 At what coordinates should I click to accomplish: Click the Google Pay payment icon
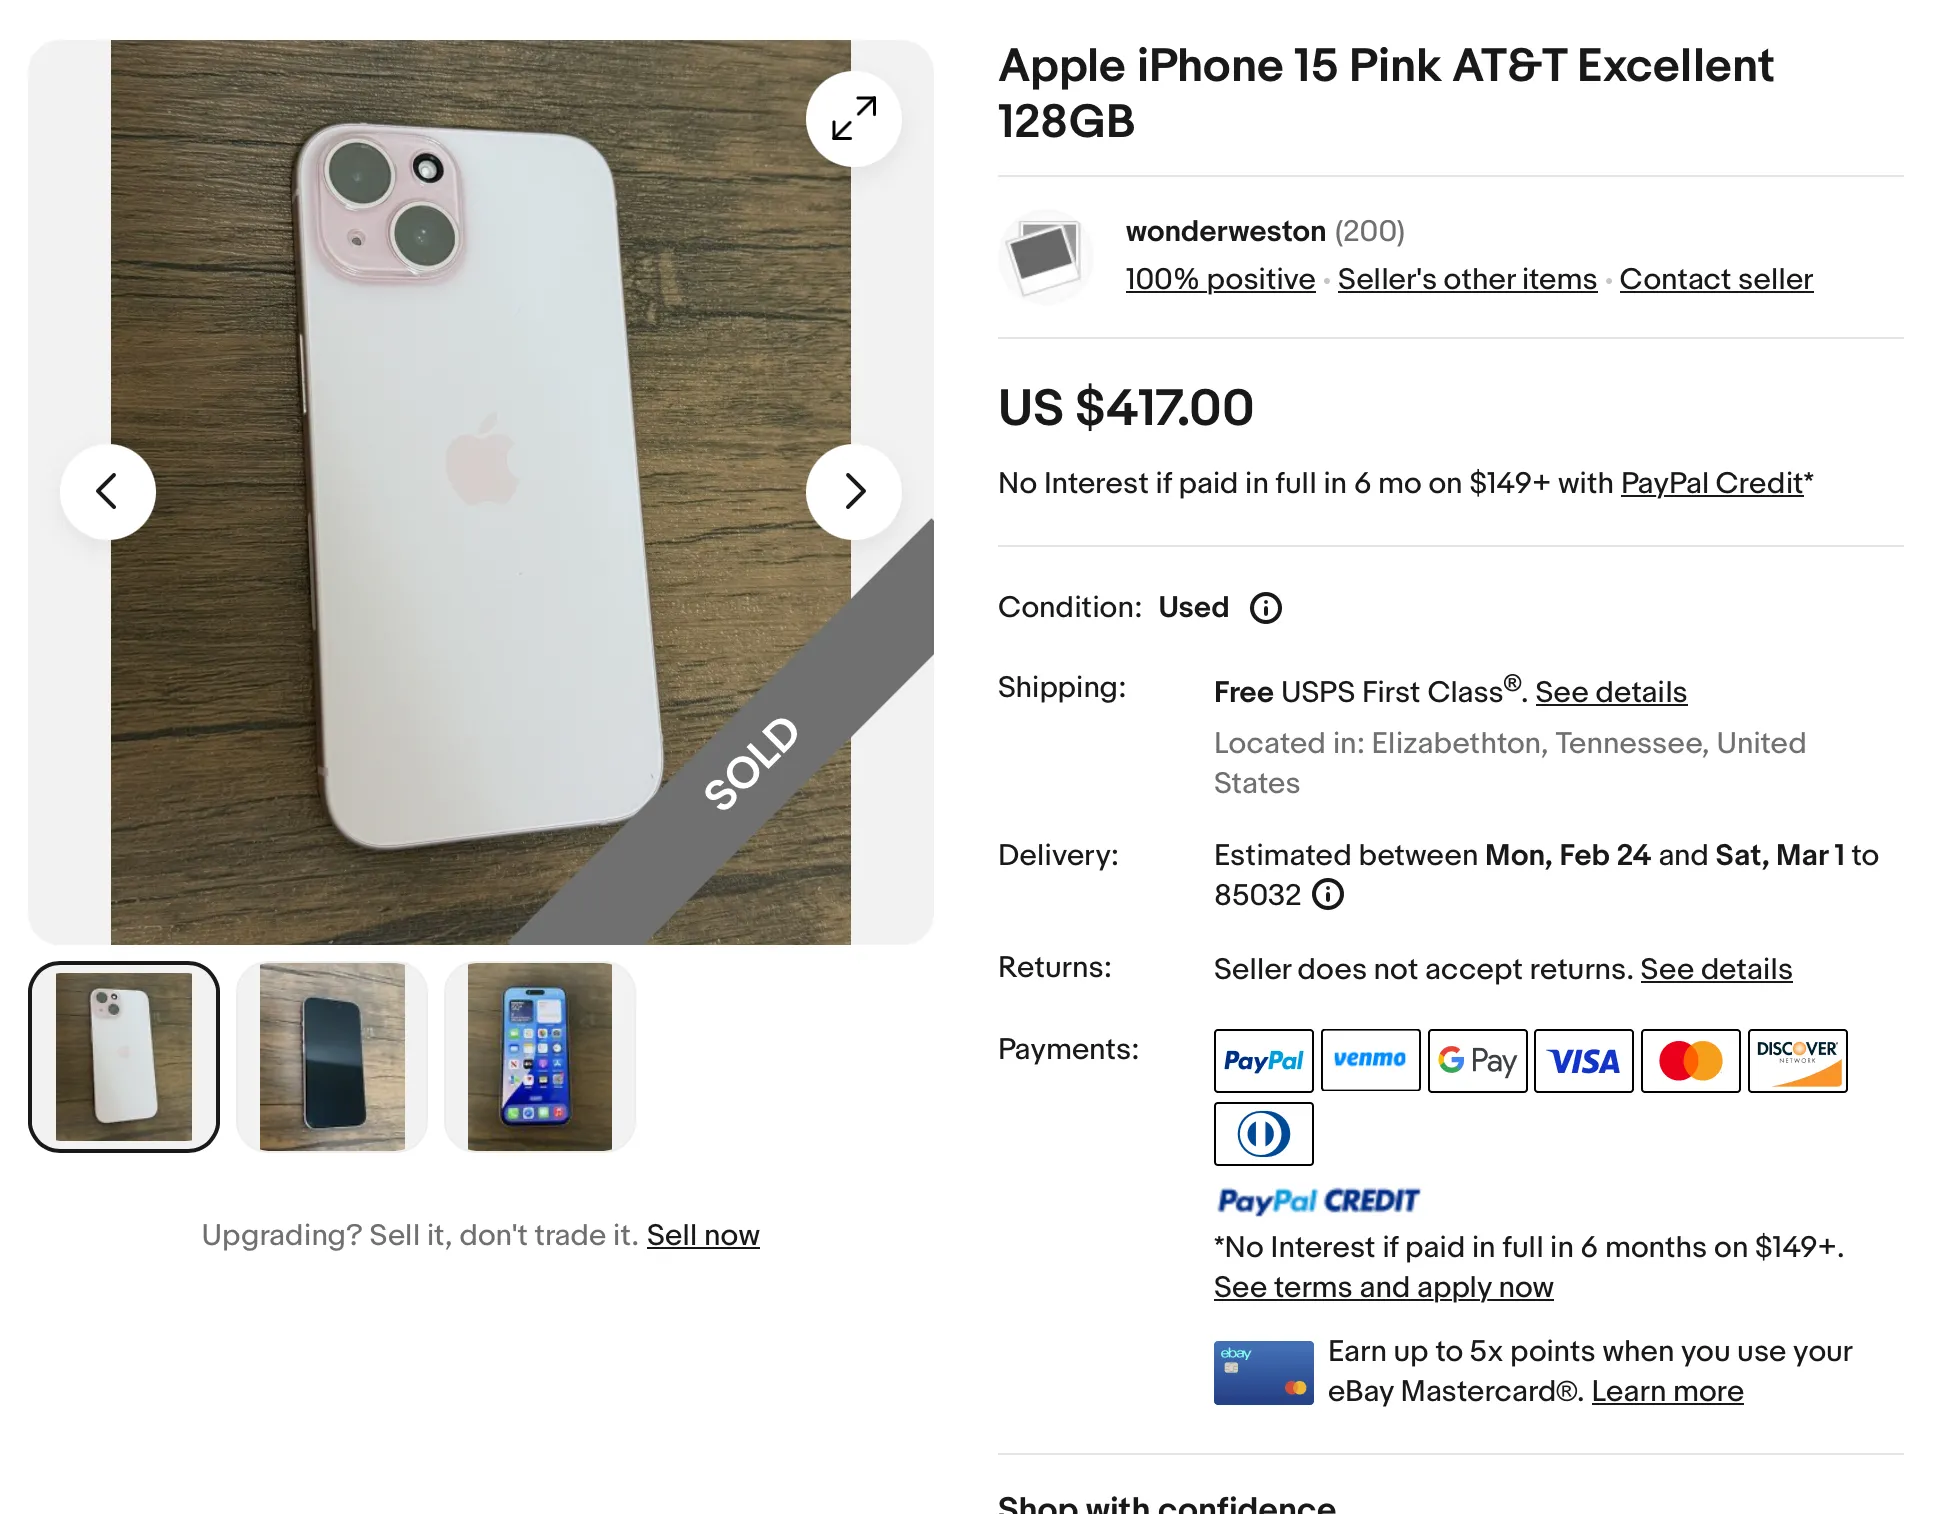point(1477,1060)
